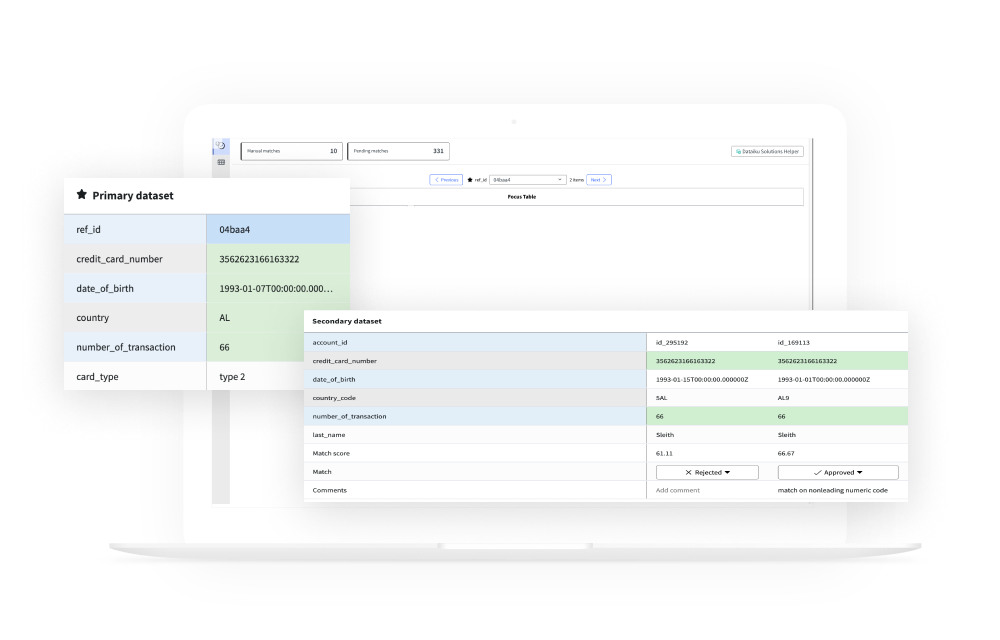Select country code AL9
This screenshot has width=1000, height=640.
coord(783,398)
